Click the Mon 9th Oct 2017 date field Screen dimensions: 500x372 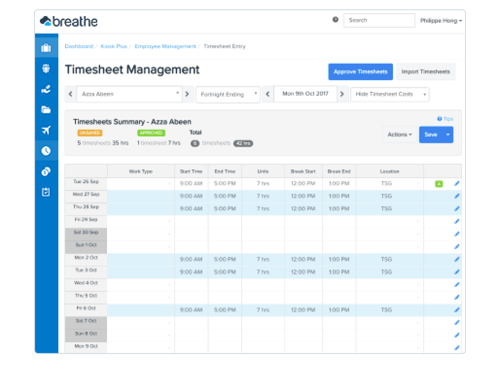(305, 94)
